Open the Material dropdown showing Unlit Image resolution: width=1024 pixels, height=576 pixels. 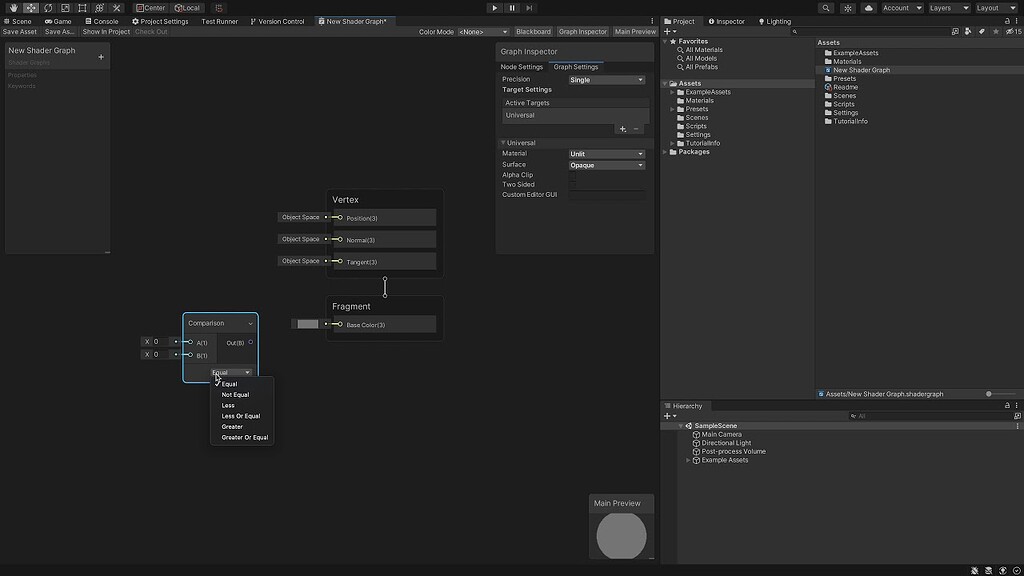coord(606,153)
